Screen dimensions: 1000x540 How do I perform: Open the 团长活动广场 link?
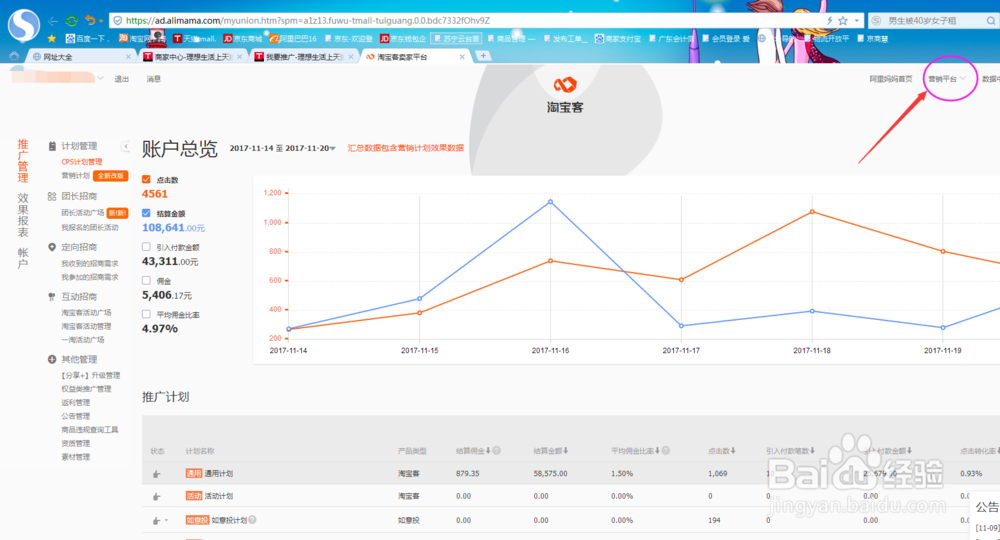(83, 213)
